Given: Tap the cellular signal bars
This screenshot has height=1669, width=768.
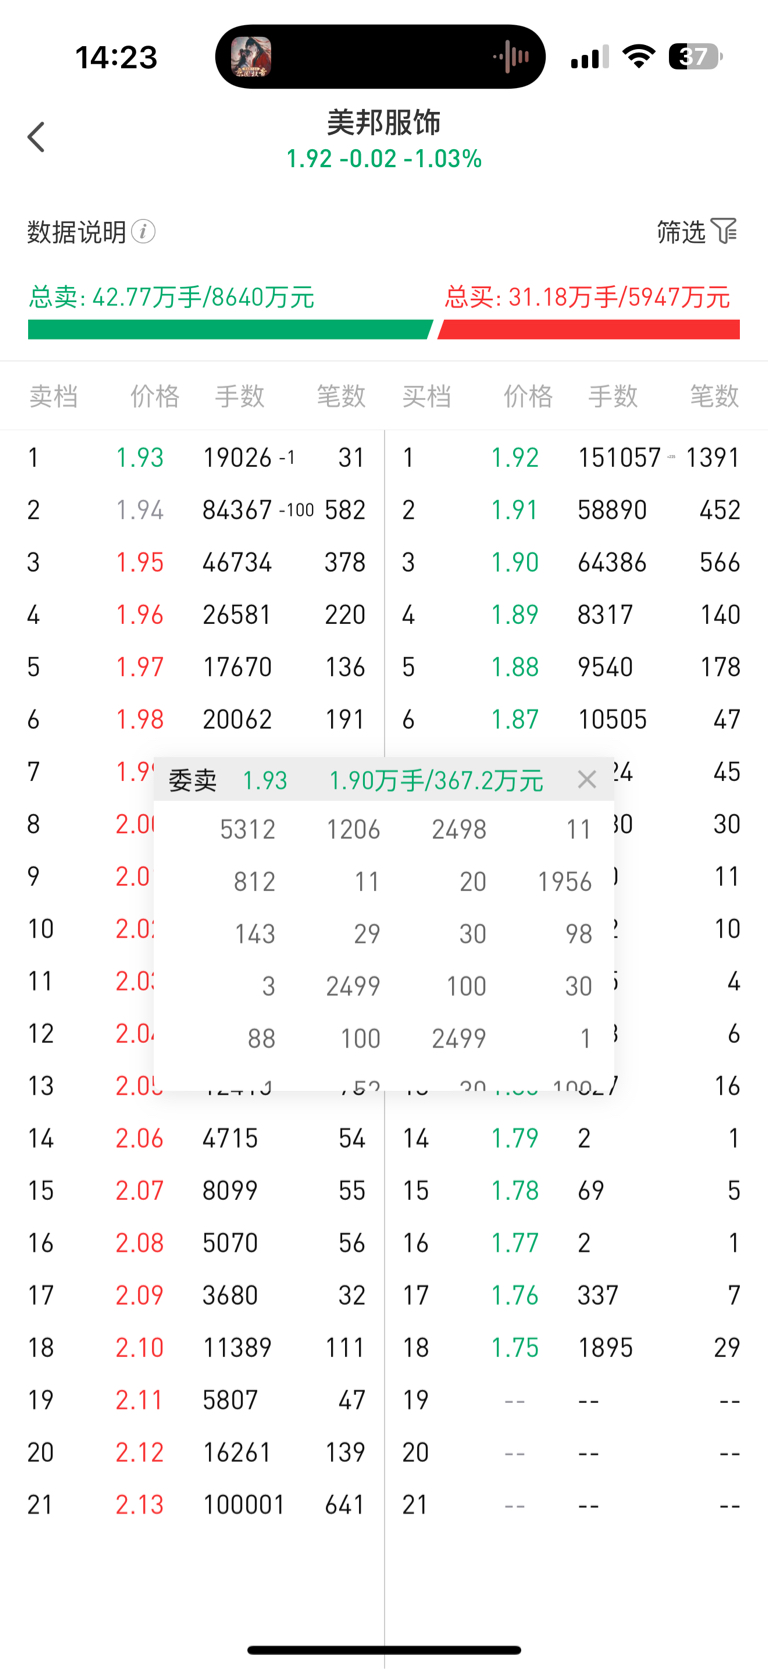Looking at the screenshot, I should (x=590, y=58).
